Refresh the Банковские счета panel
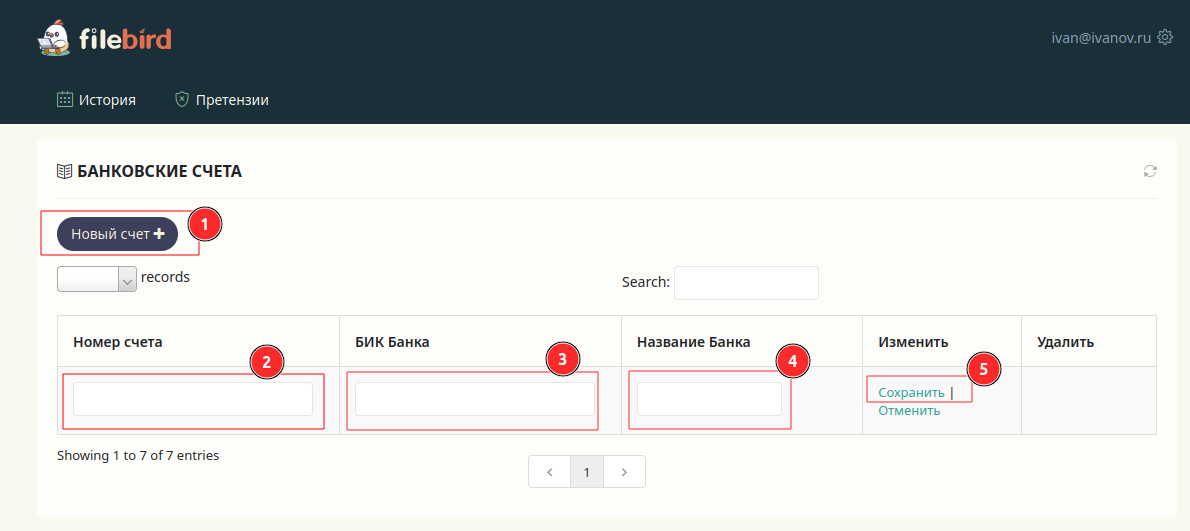 pyautogui.click(x=1150, y=171)
